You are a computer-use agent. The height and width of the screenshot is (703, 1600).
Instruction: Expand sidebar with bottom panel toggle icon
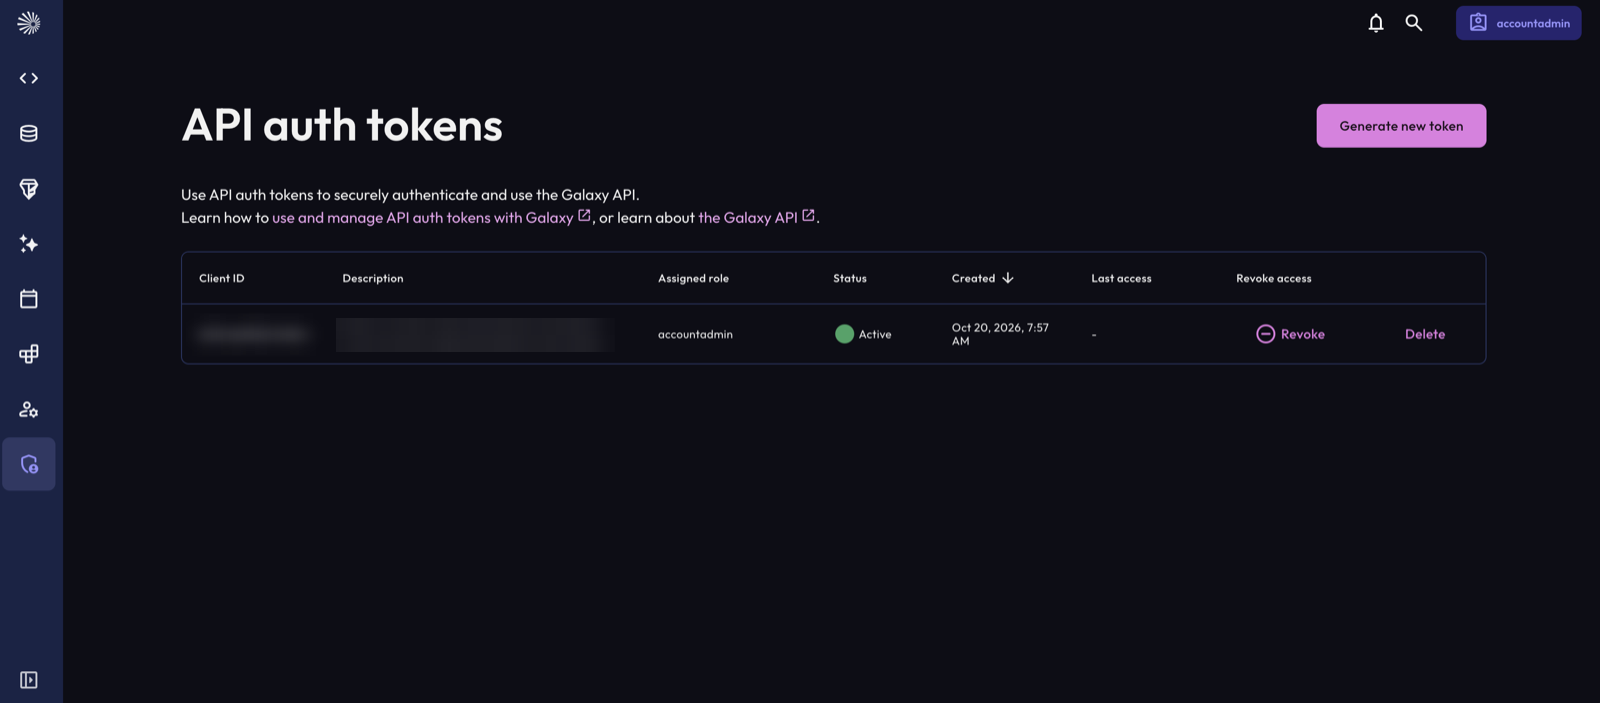(29, 680)
